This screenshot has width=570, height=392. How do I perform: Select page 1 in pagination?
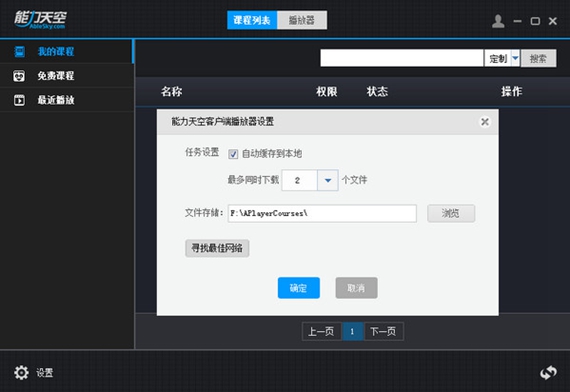352,331
